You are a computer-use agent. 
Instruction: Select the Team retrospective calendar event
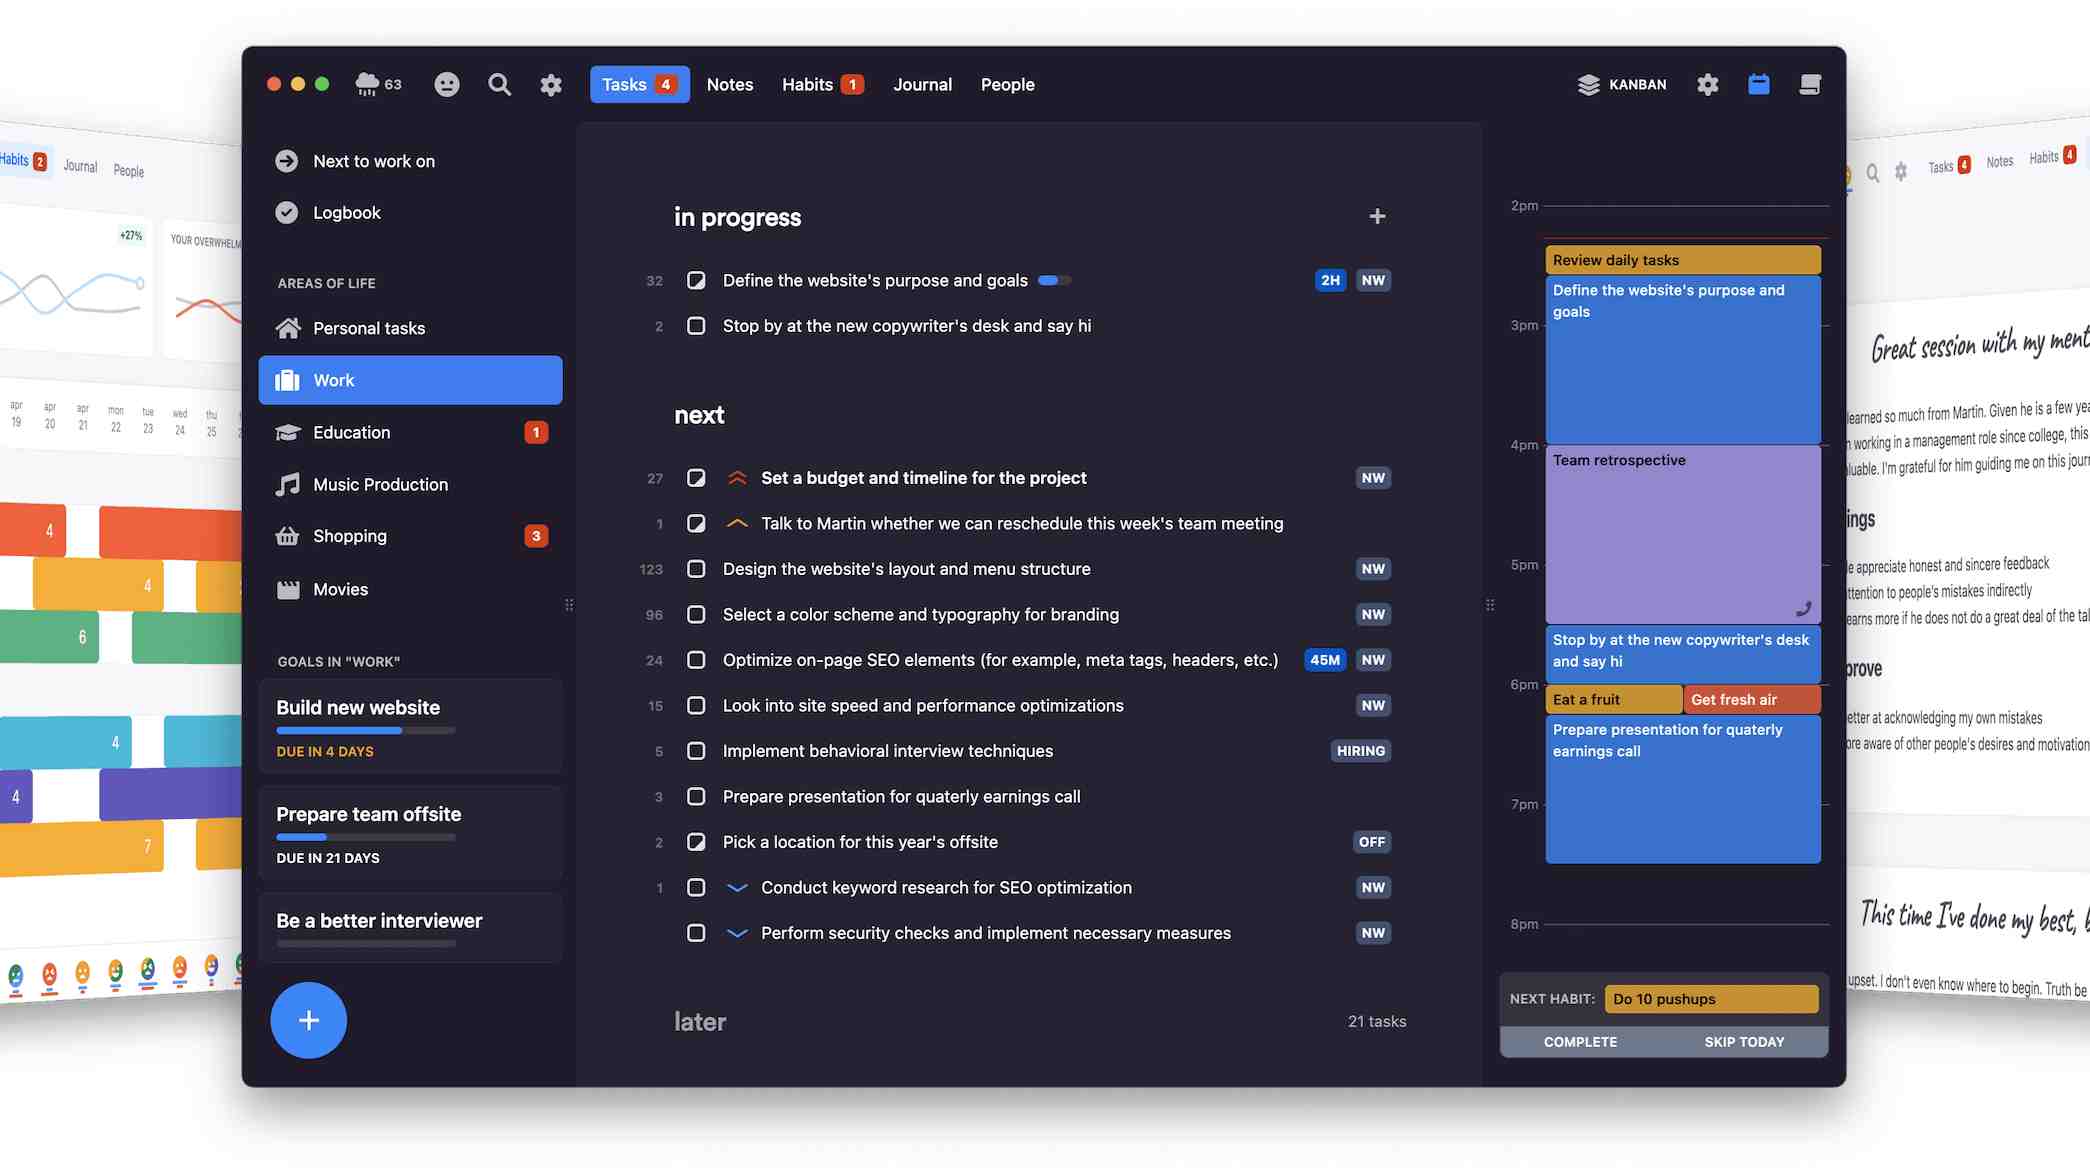click(1682, 535)
